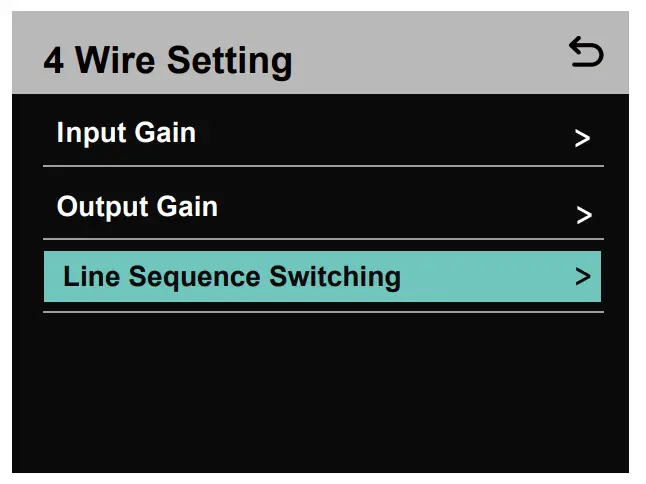Tap the Input Gain label text
The image size is (646, 484).
126,133
